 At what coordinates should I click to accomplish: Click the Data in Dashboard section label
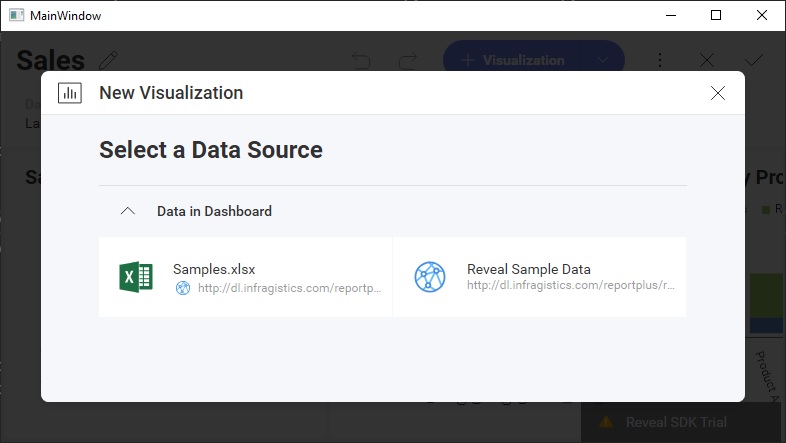[214, 211]
